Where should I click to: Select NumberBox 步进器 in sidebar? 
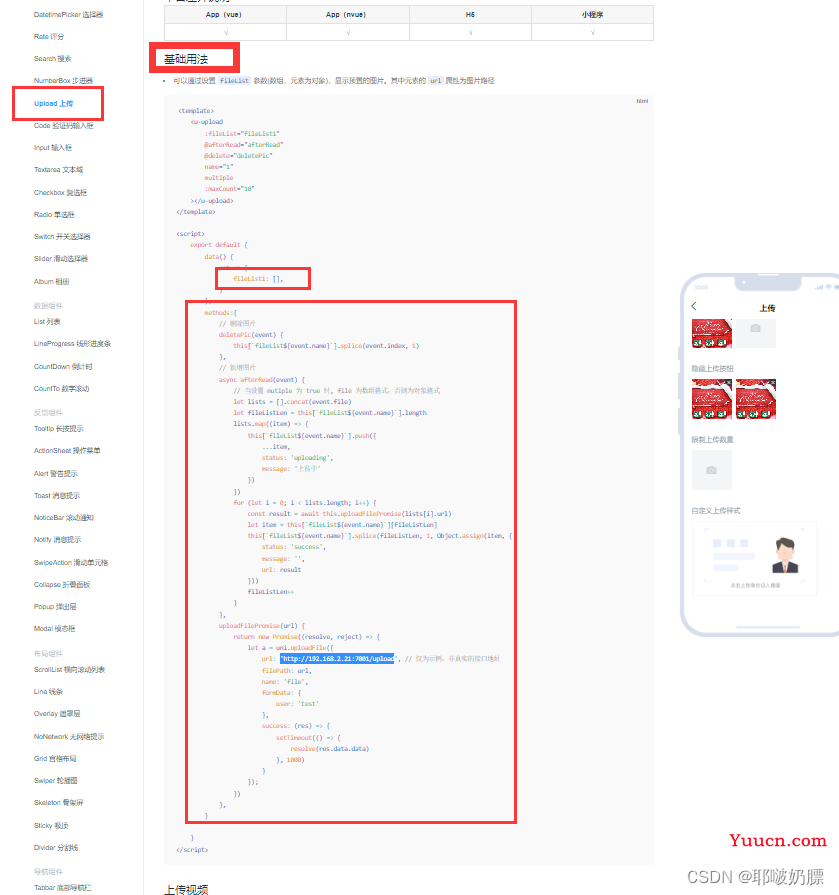63,81
